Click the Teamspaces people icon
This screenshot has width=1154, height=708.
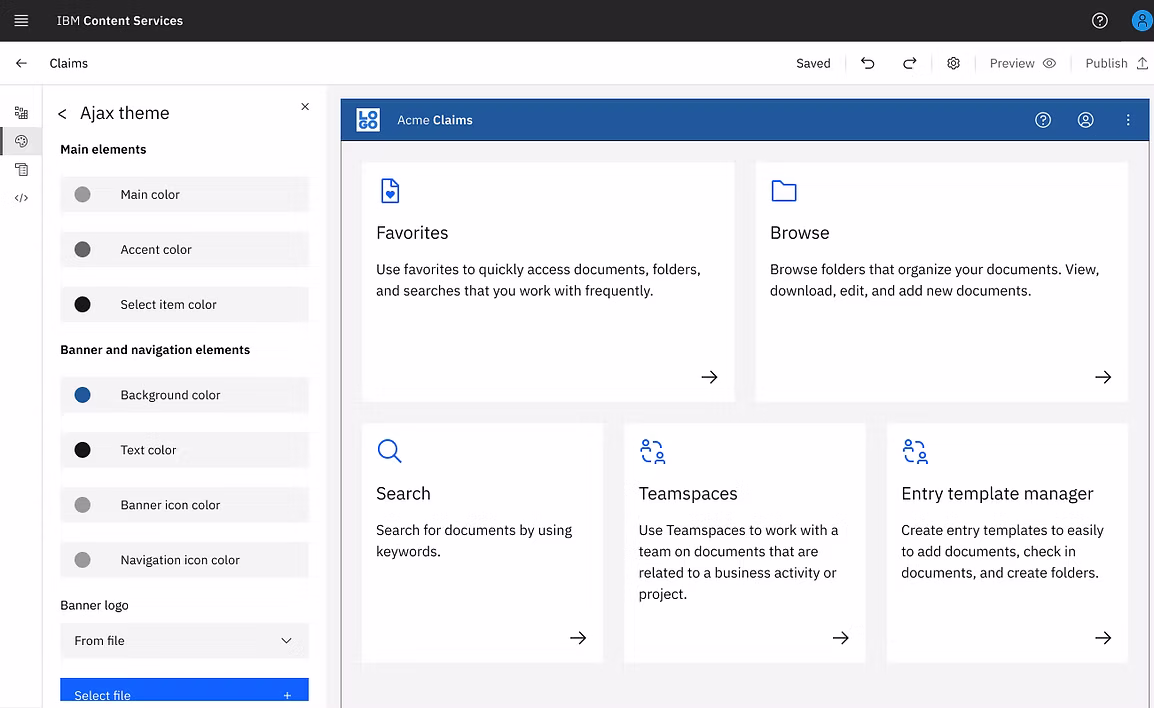pos(652,451)
